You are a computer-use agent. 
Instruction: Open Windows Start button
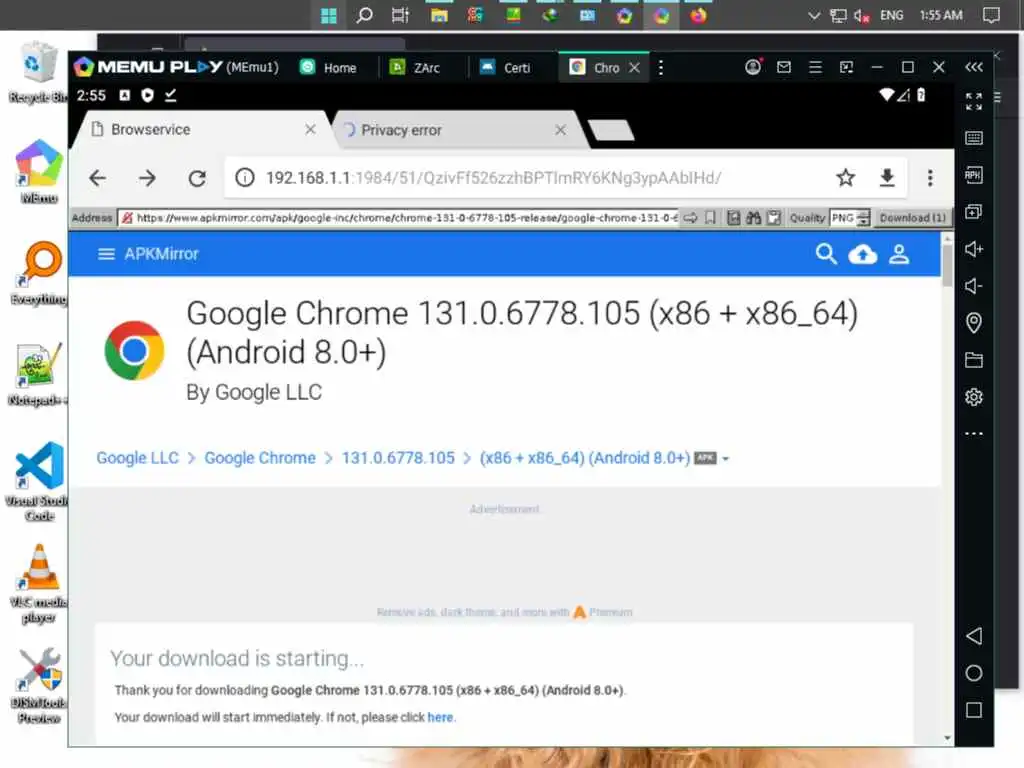[x=328, y=15]
